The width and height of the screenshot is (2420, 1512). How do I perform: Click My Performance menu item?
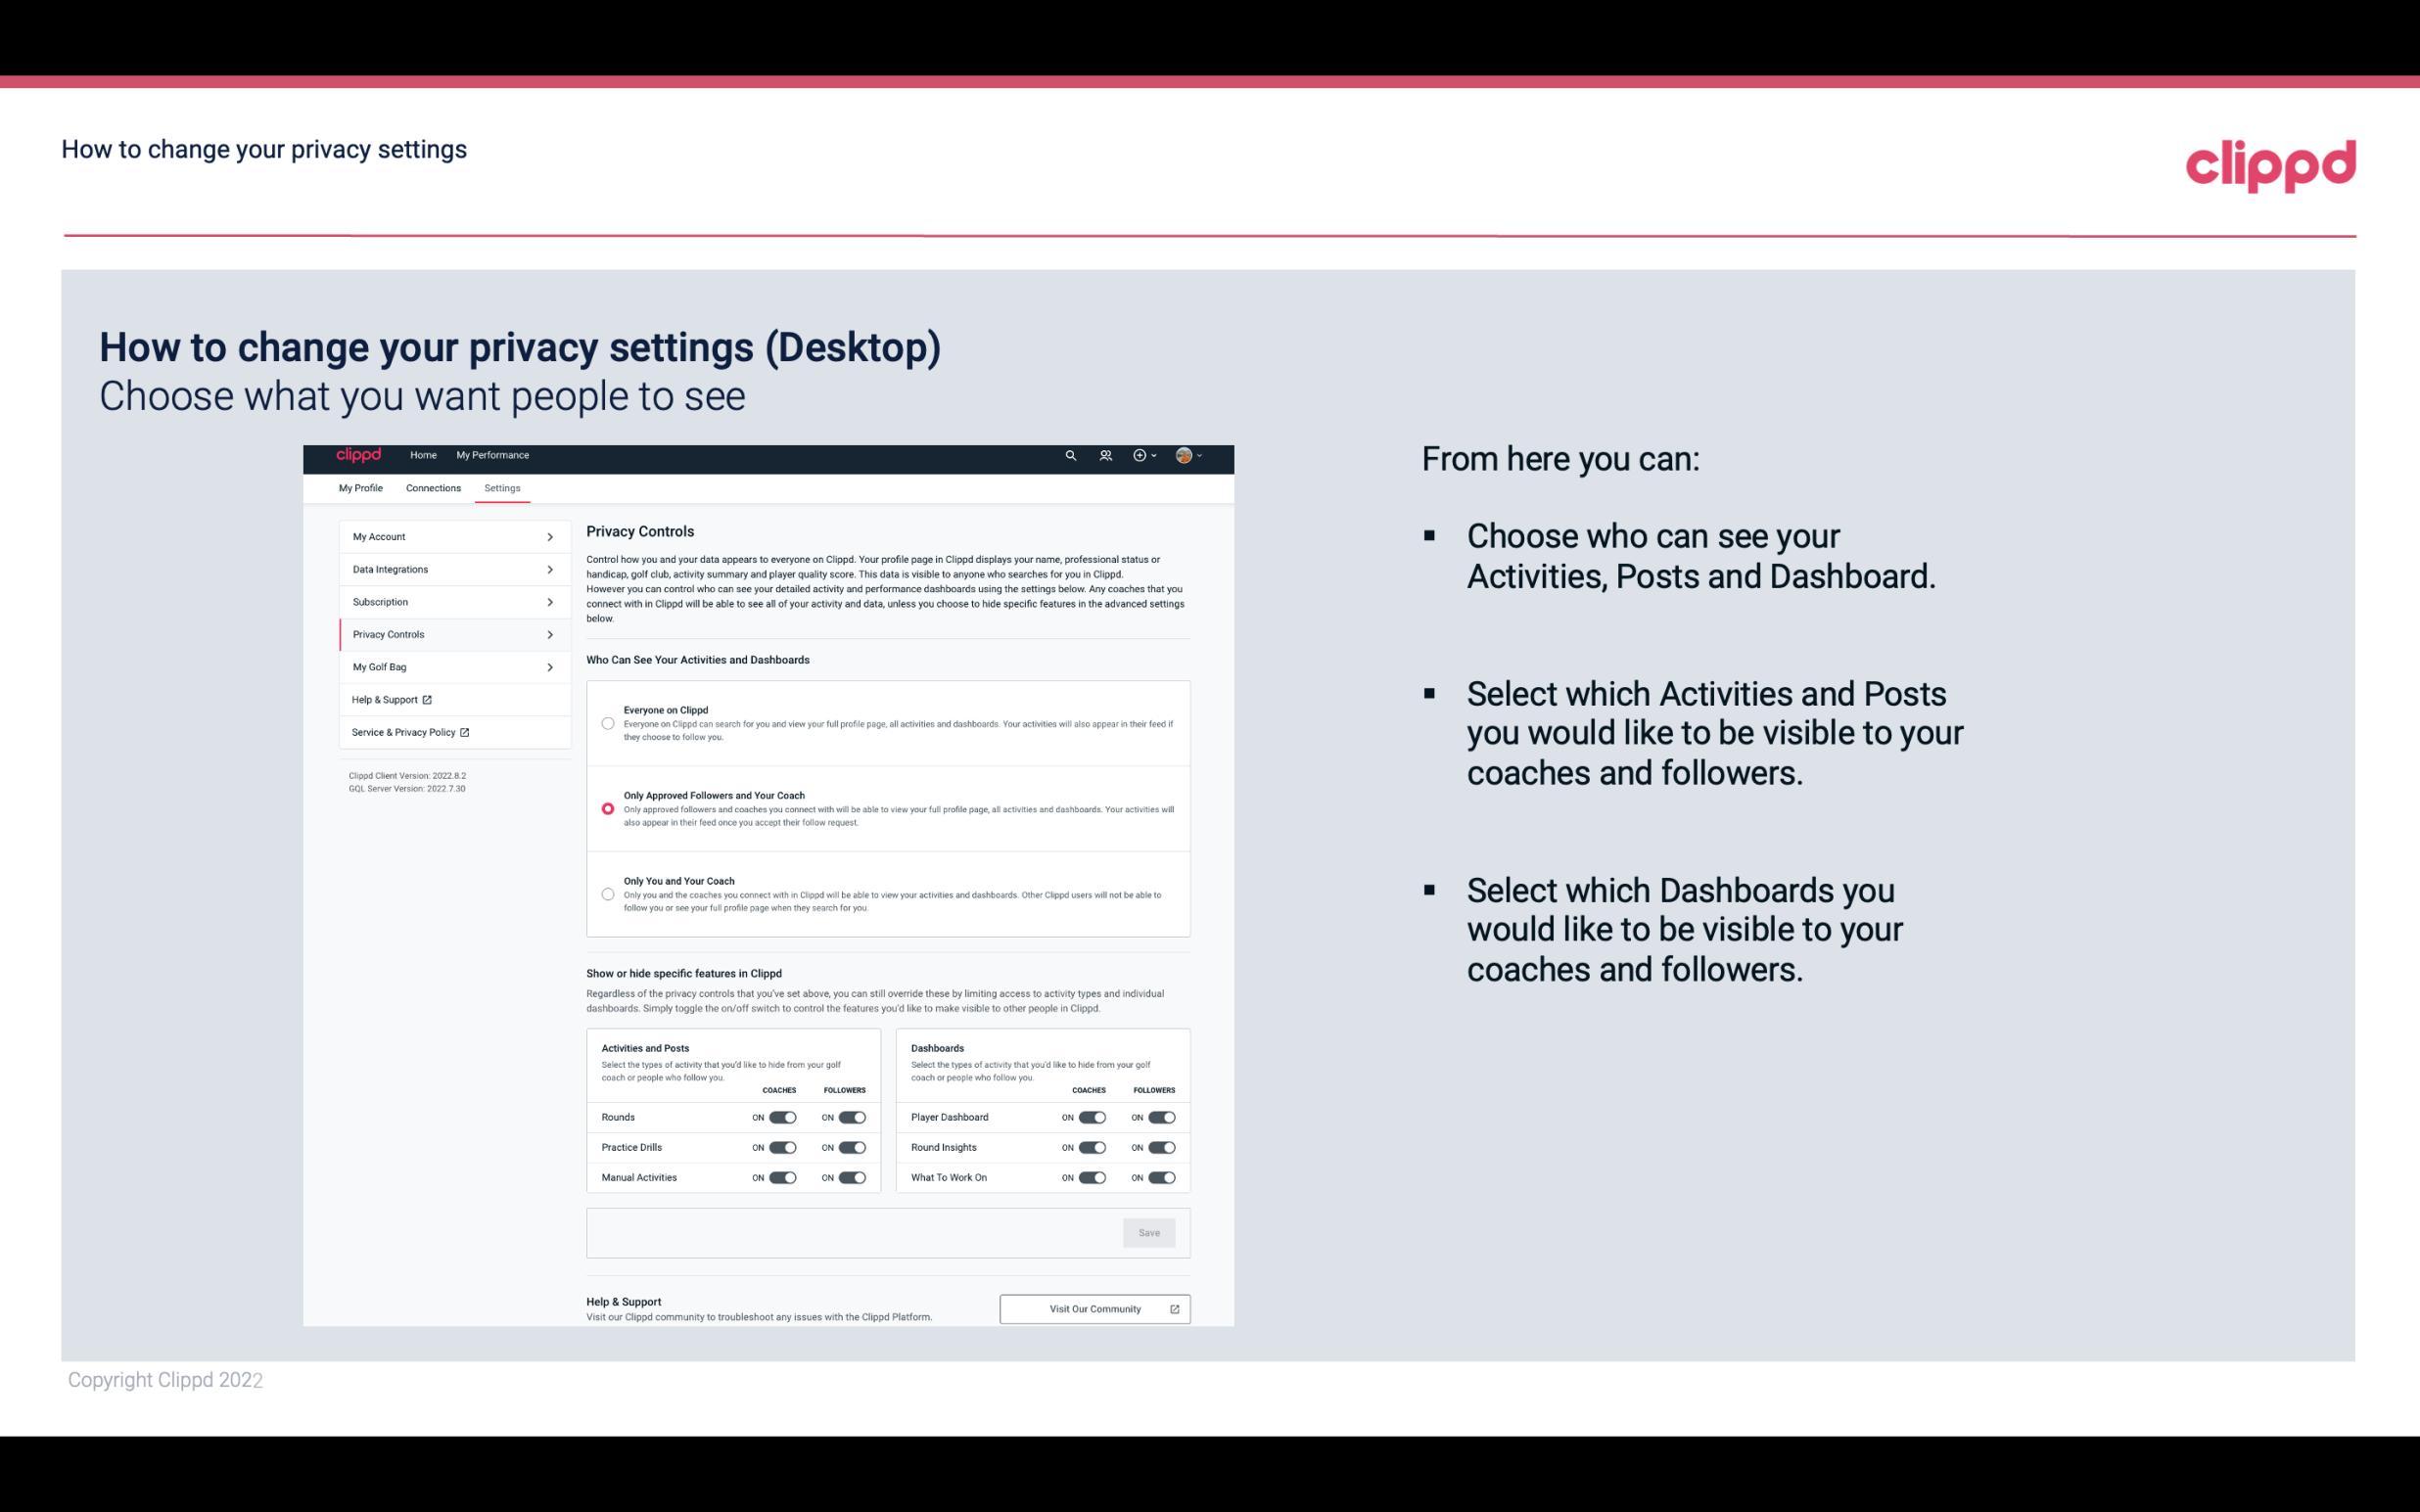pyautogui.click(x=493, y=455)
